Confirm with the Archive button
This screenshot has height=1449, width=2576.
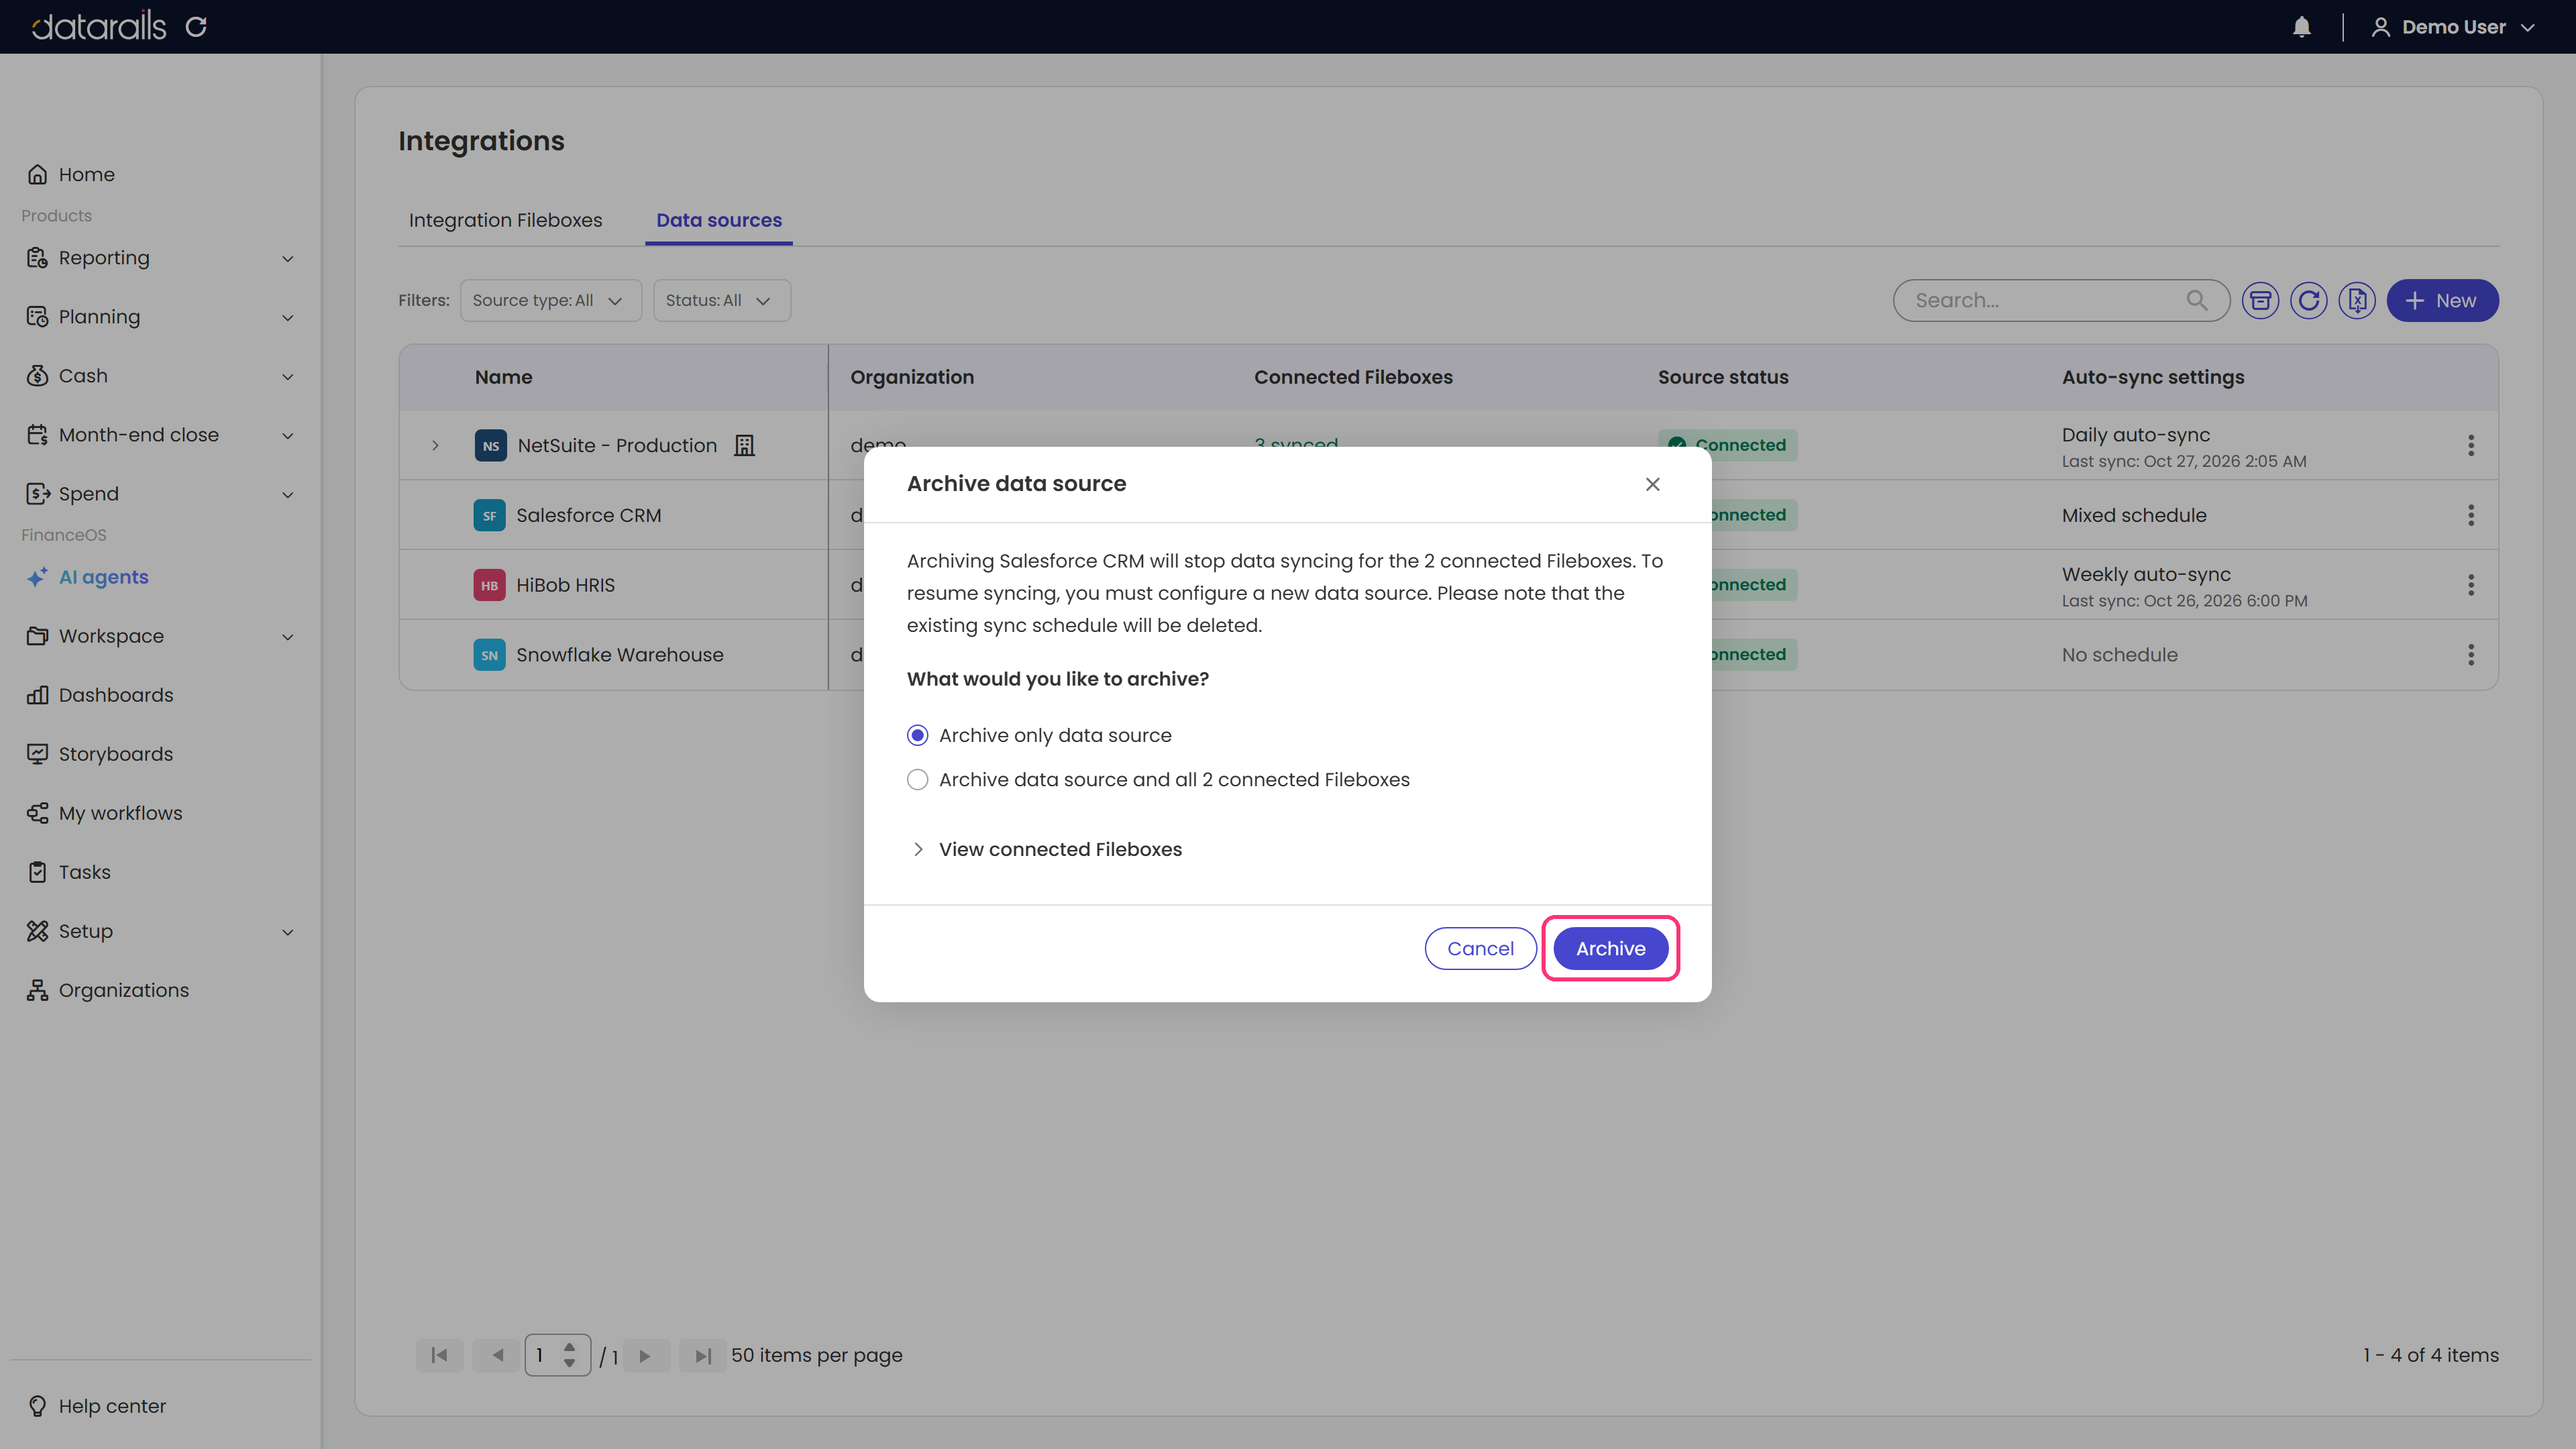tap(1610, 948)
